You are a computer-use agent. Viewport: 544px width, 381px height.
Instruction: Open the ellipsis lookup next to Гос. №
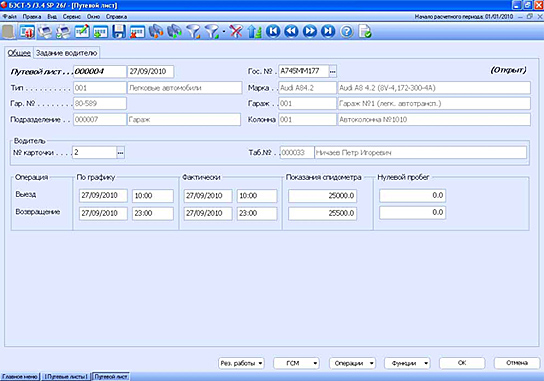pyautogui.click(x=332, y=71)
